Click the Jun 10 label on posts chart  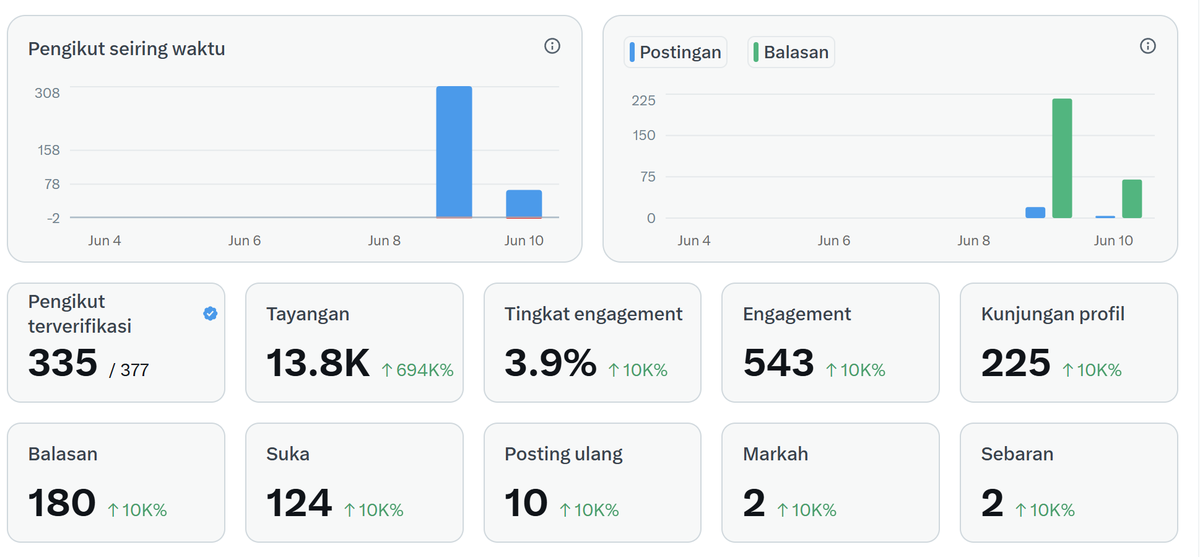1113,241
